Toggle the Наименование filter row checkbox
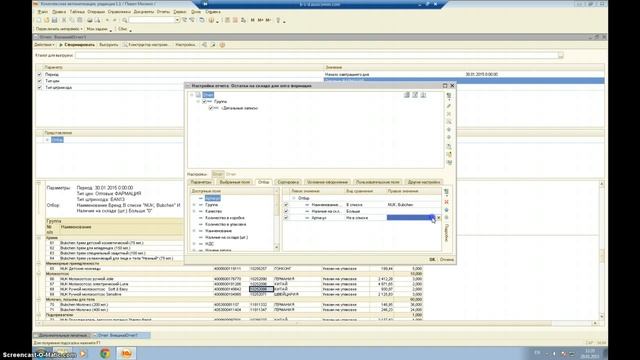This screenshot has width=640, height=360. [x=286, y=205]
